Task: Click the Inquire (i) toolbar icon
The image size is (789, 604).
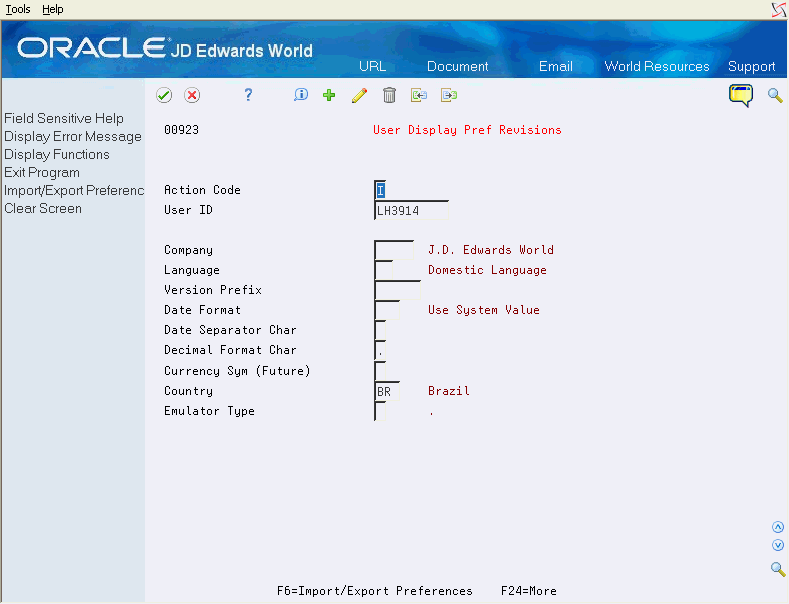Action: (x=300, y=95)
